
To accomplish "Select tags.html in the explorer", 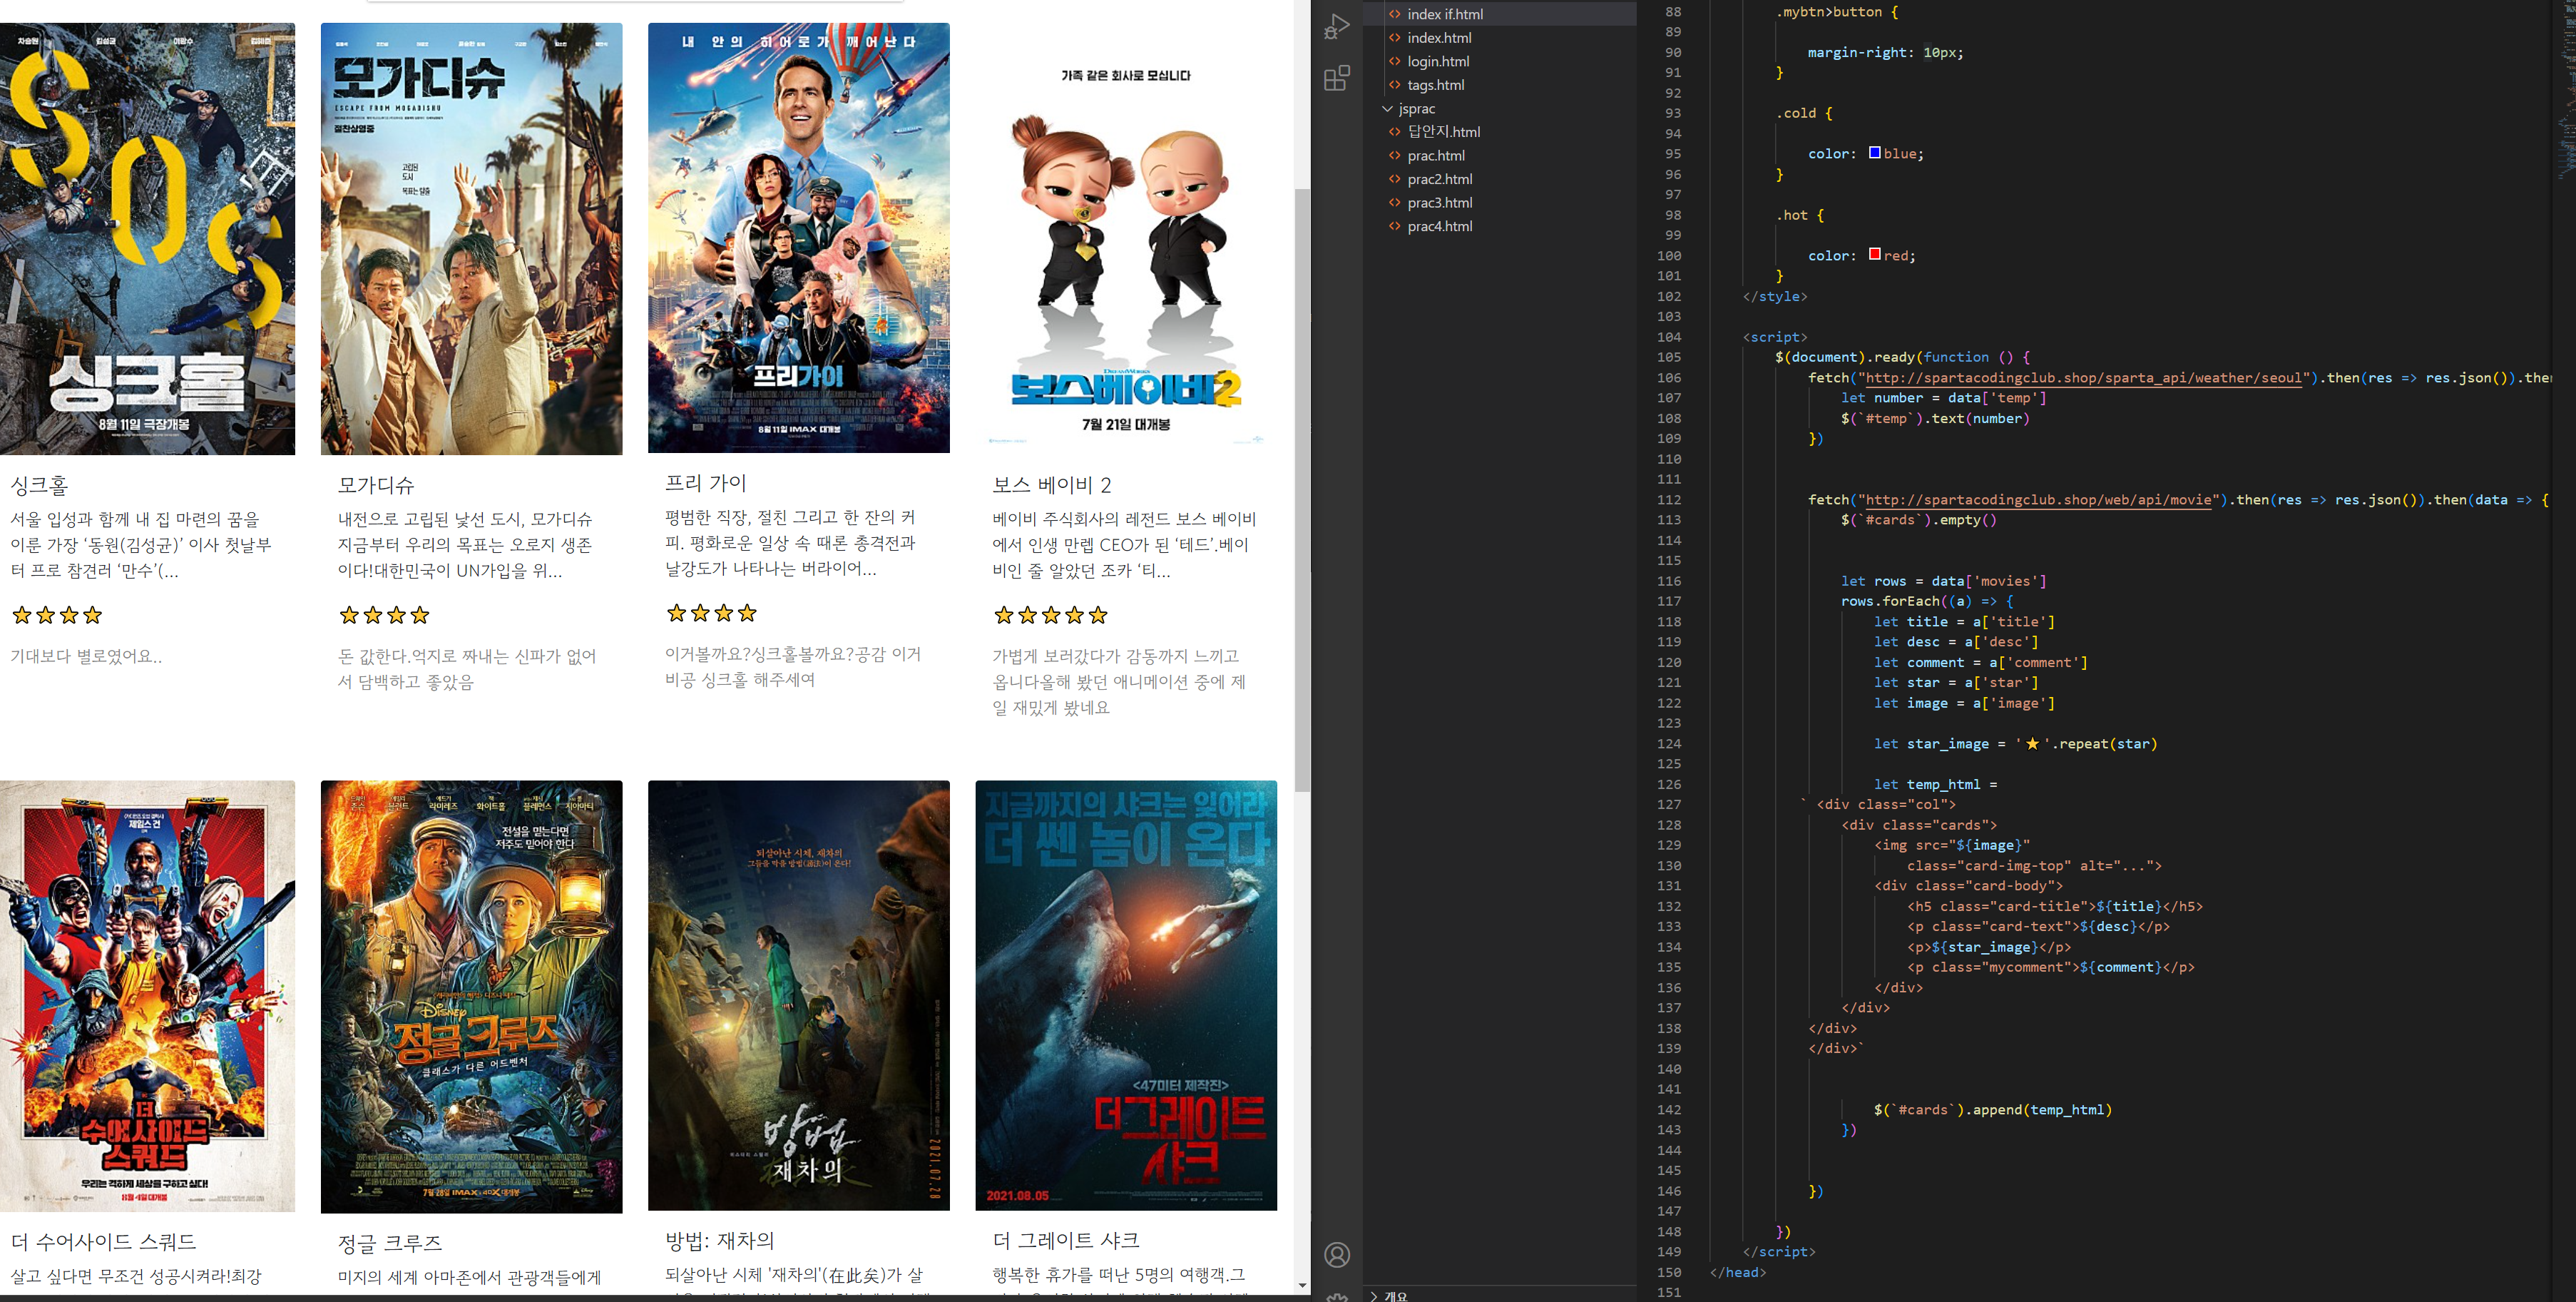I will [1436, 85].
